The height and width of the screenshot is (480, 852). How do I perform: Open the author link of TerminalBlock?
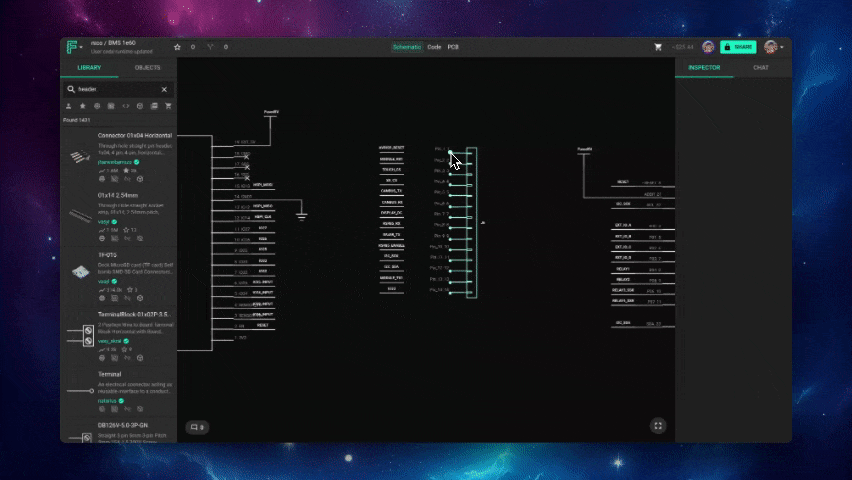point(110,341)
